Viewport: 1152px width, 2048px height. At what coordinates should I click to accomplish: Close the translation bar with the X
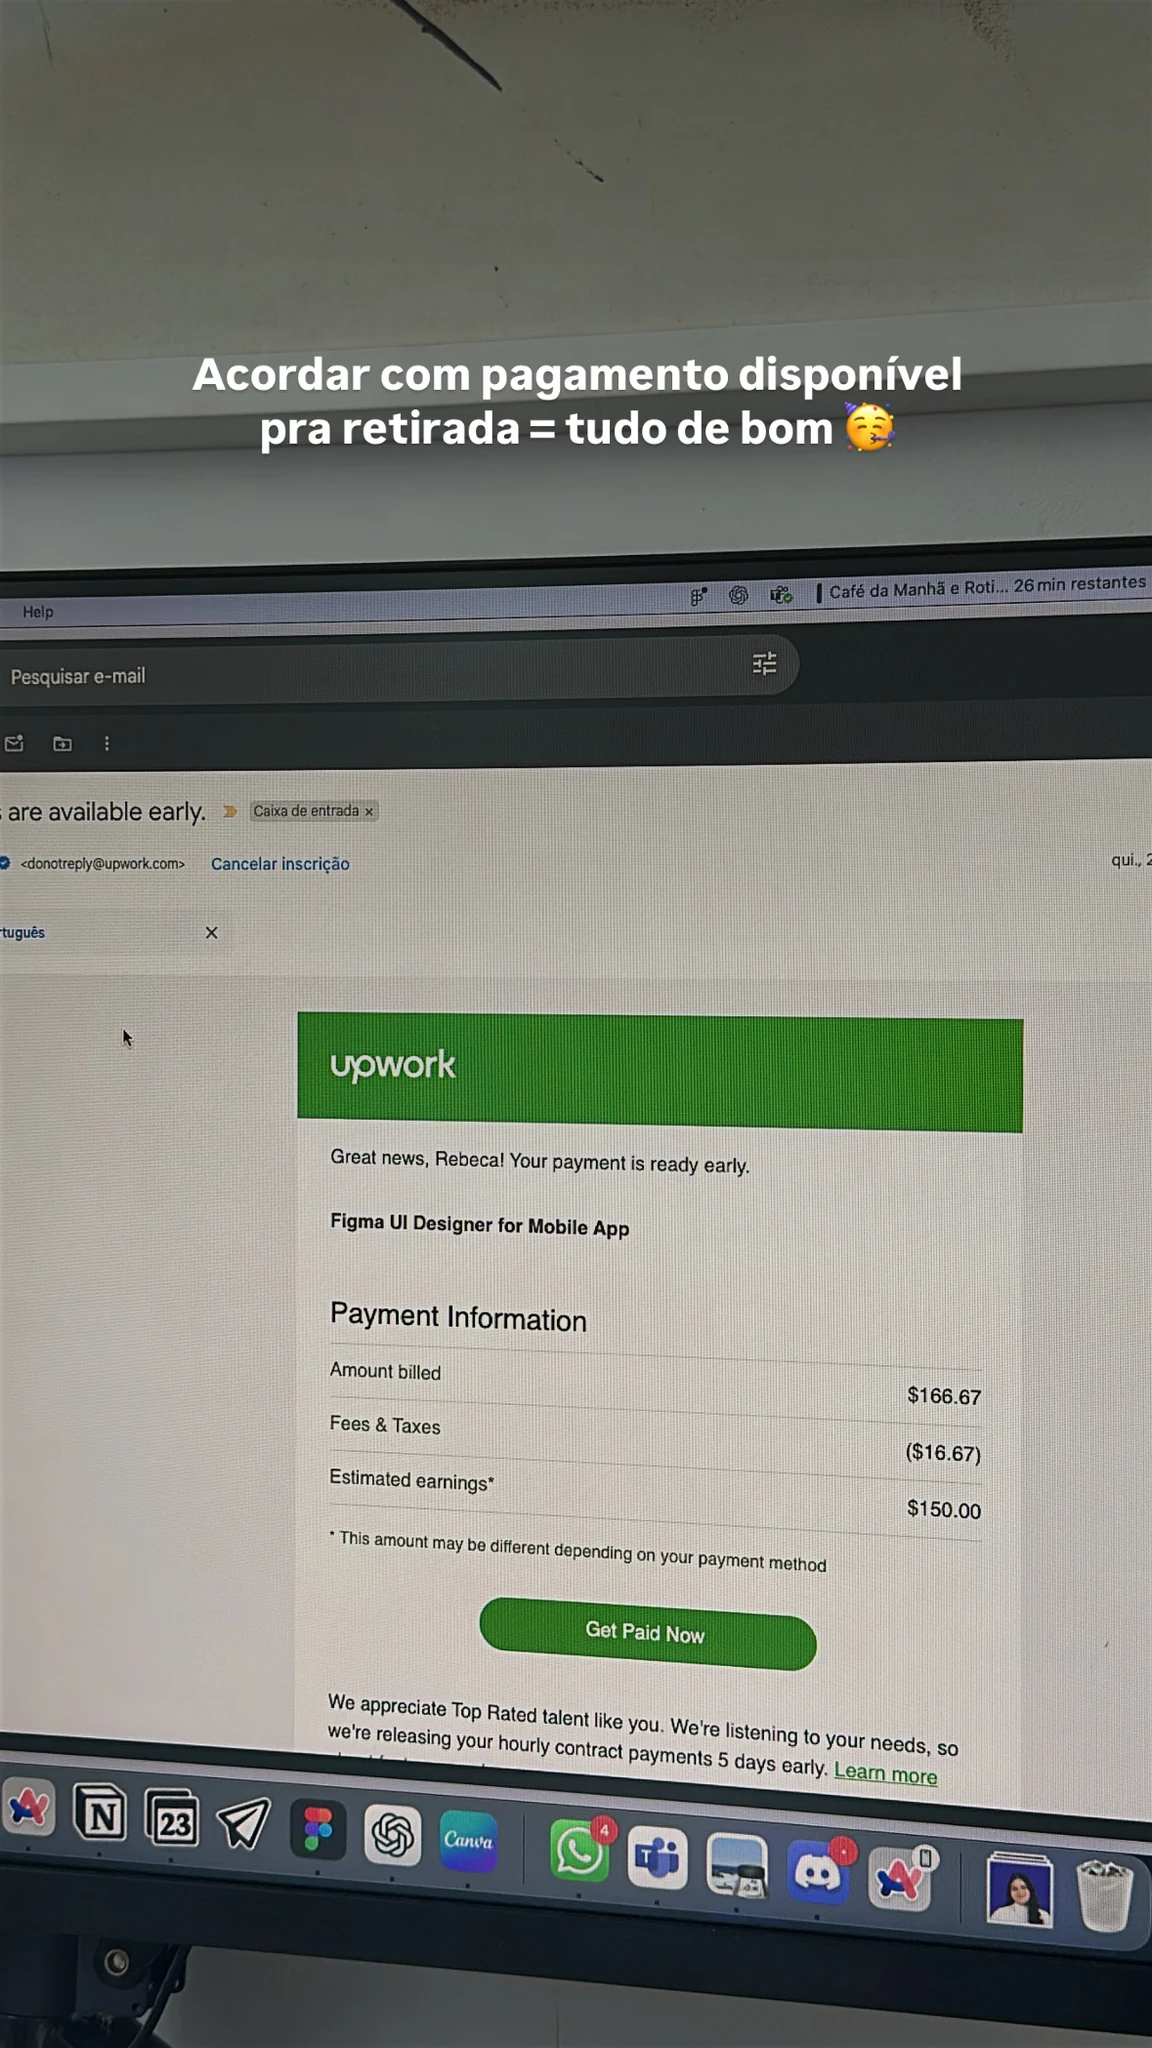click(x=211, y=933)
